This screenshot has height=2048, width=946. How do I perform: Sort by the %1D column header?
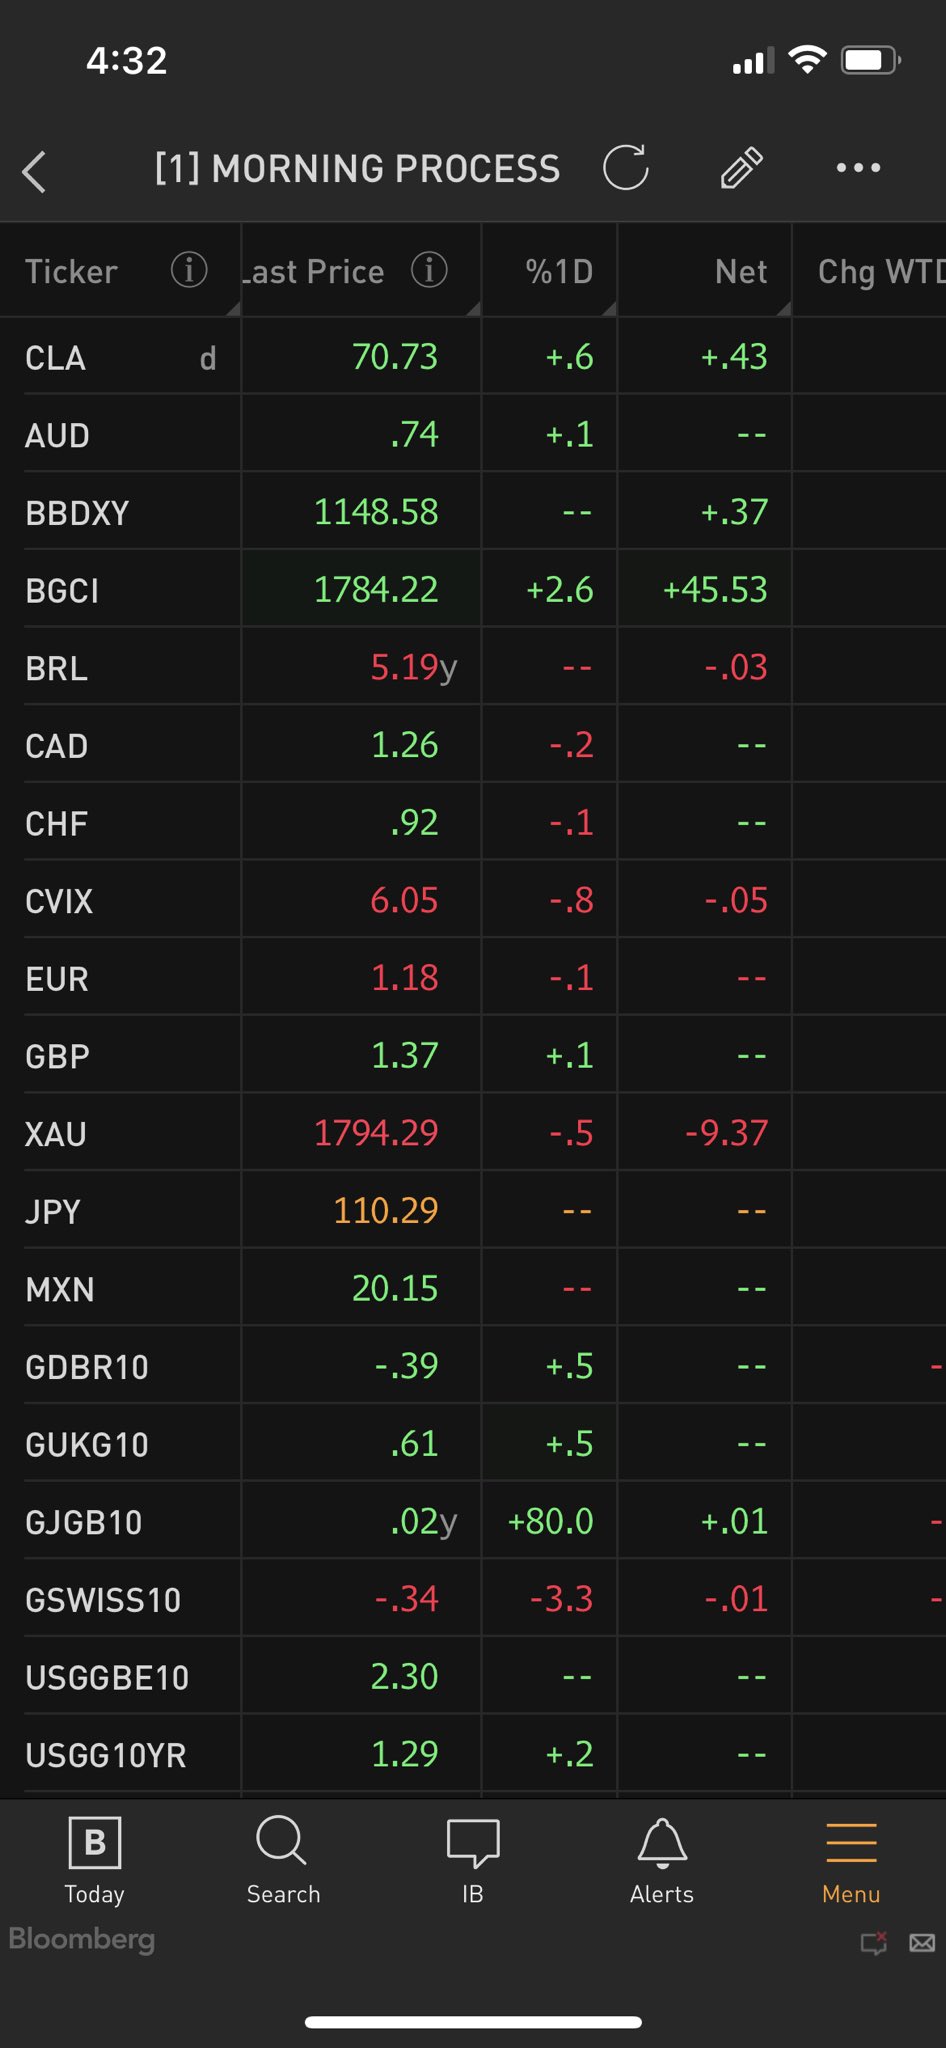coord(559,272)
